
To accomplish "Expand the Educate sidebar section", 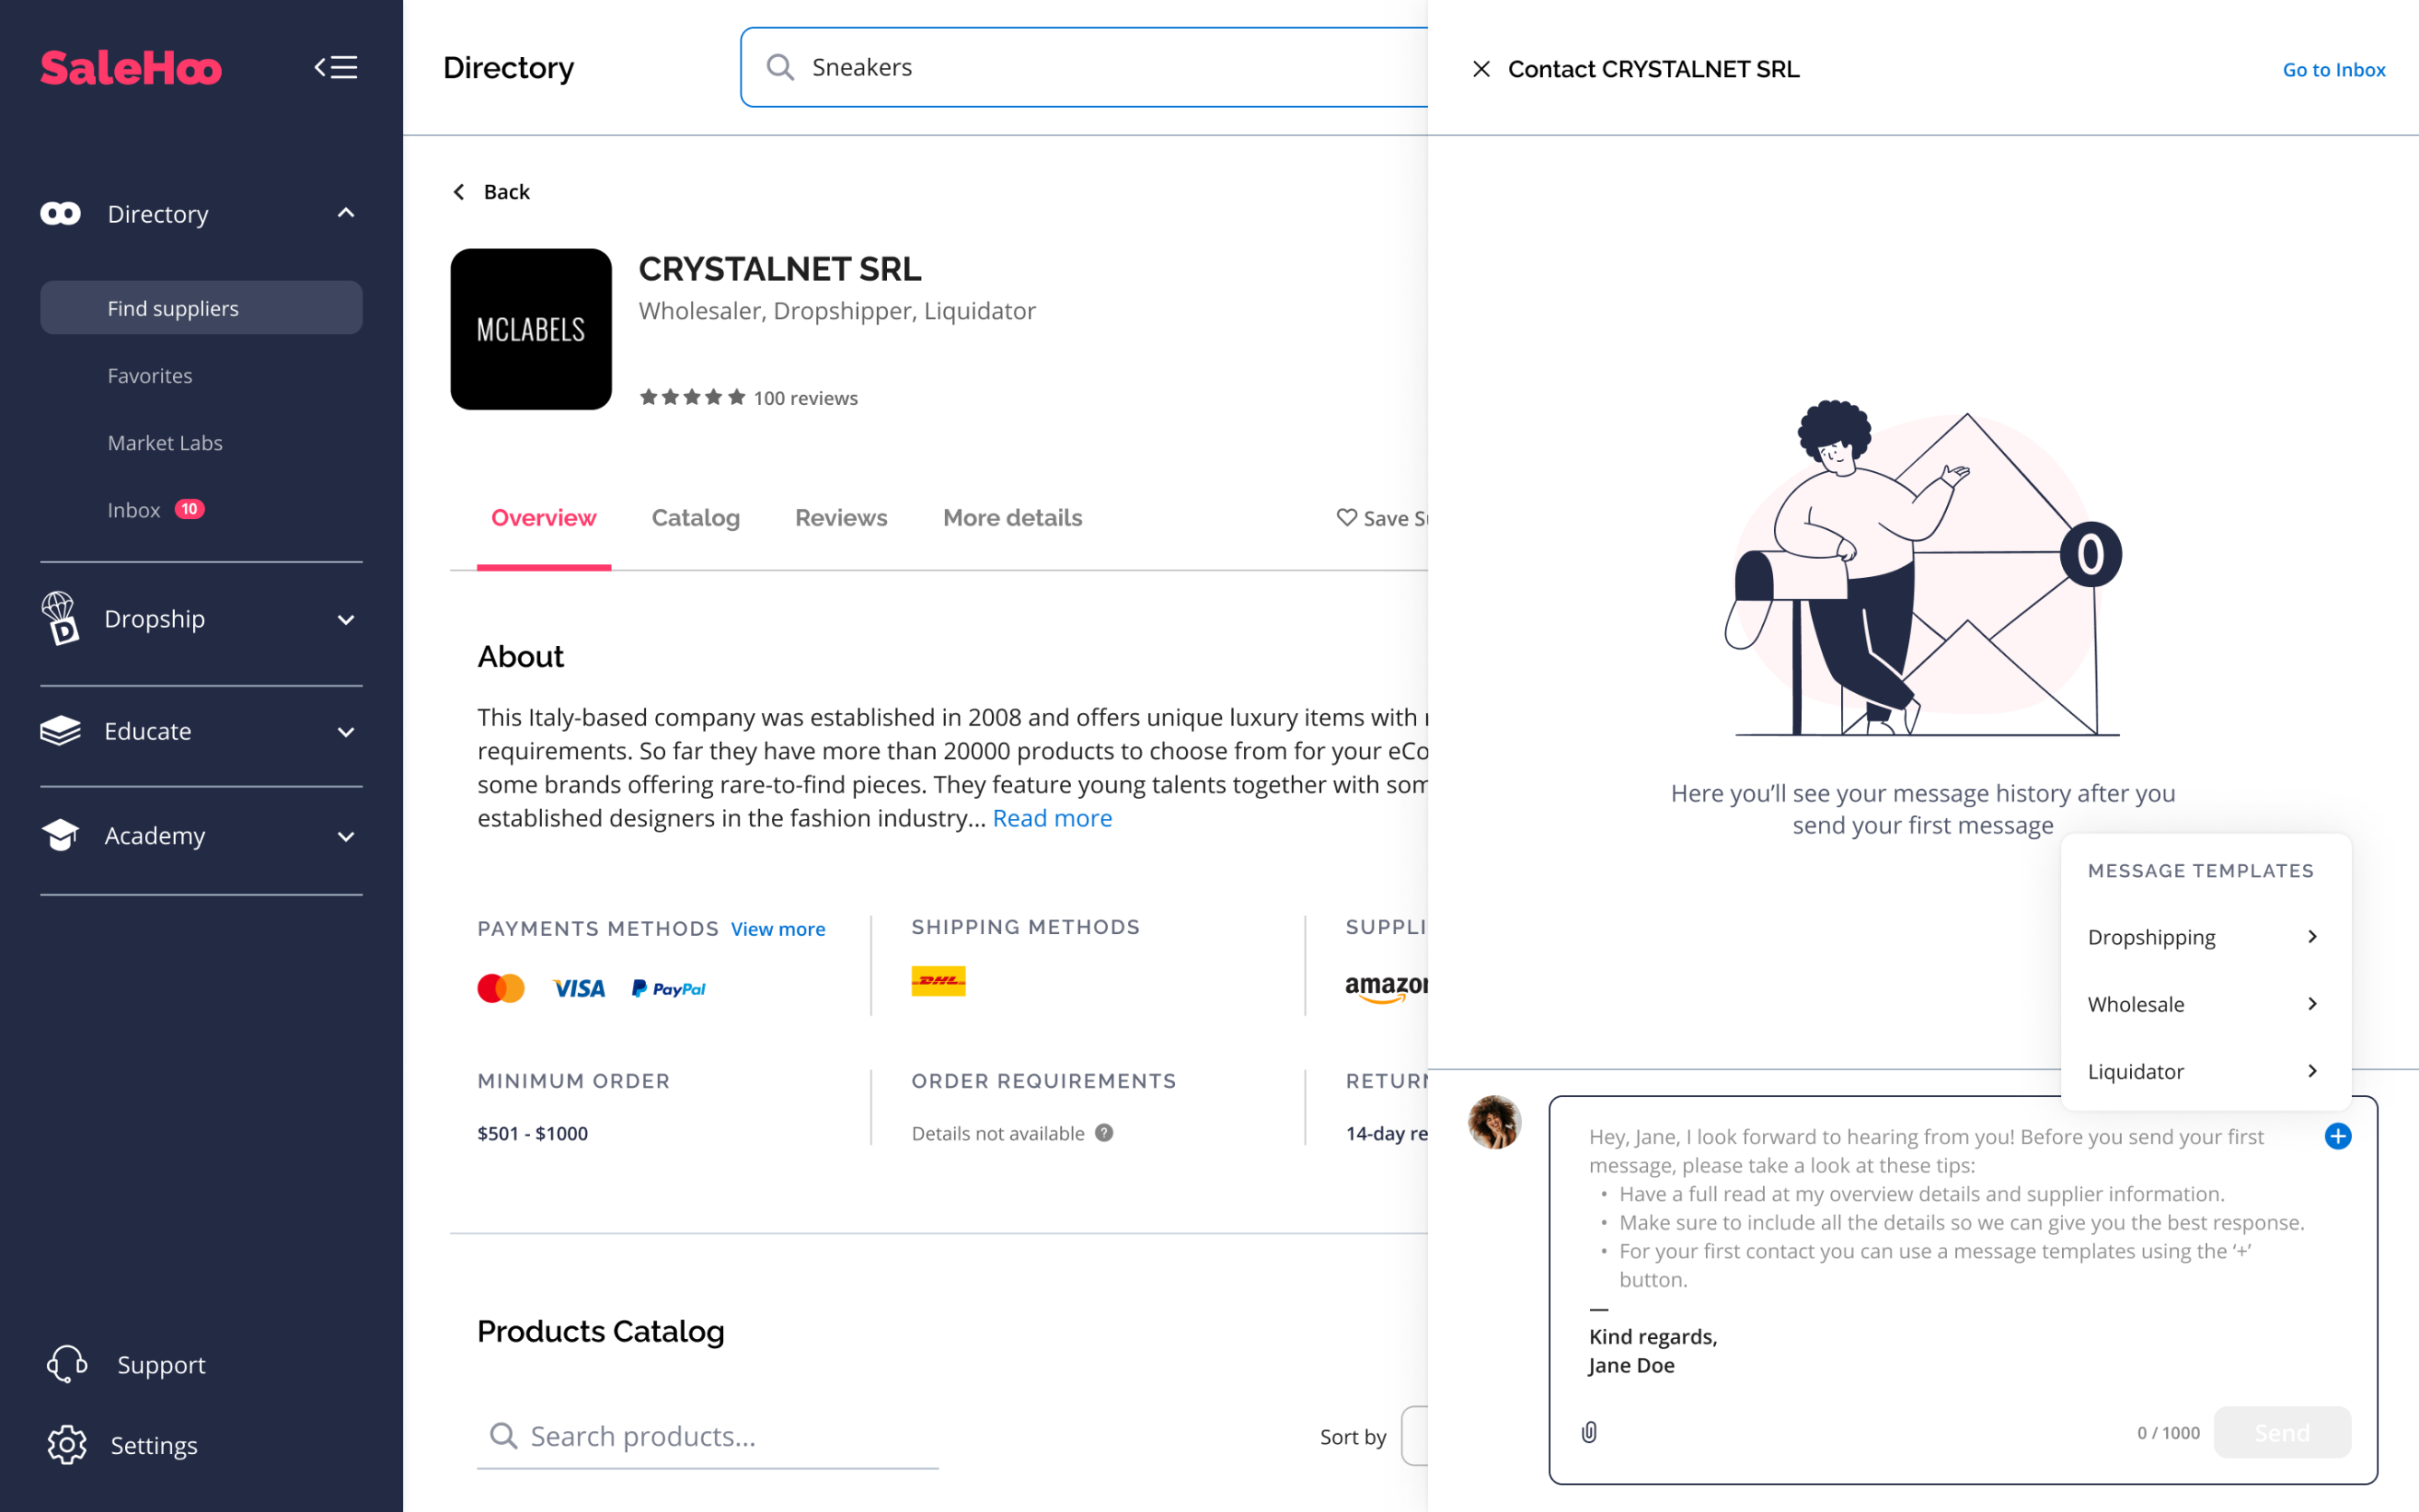I will tap(346, 732).
